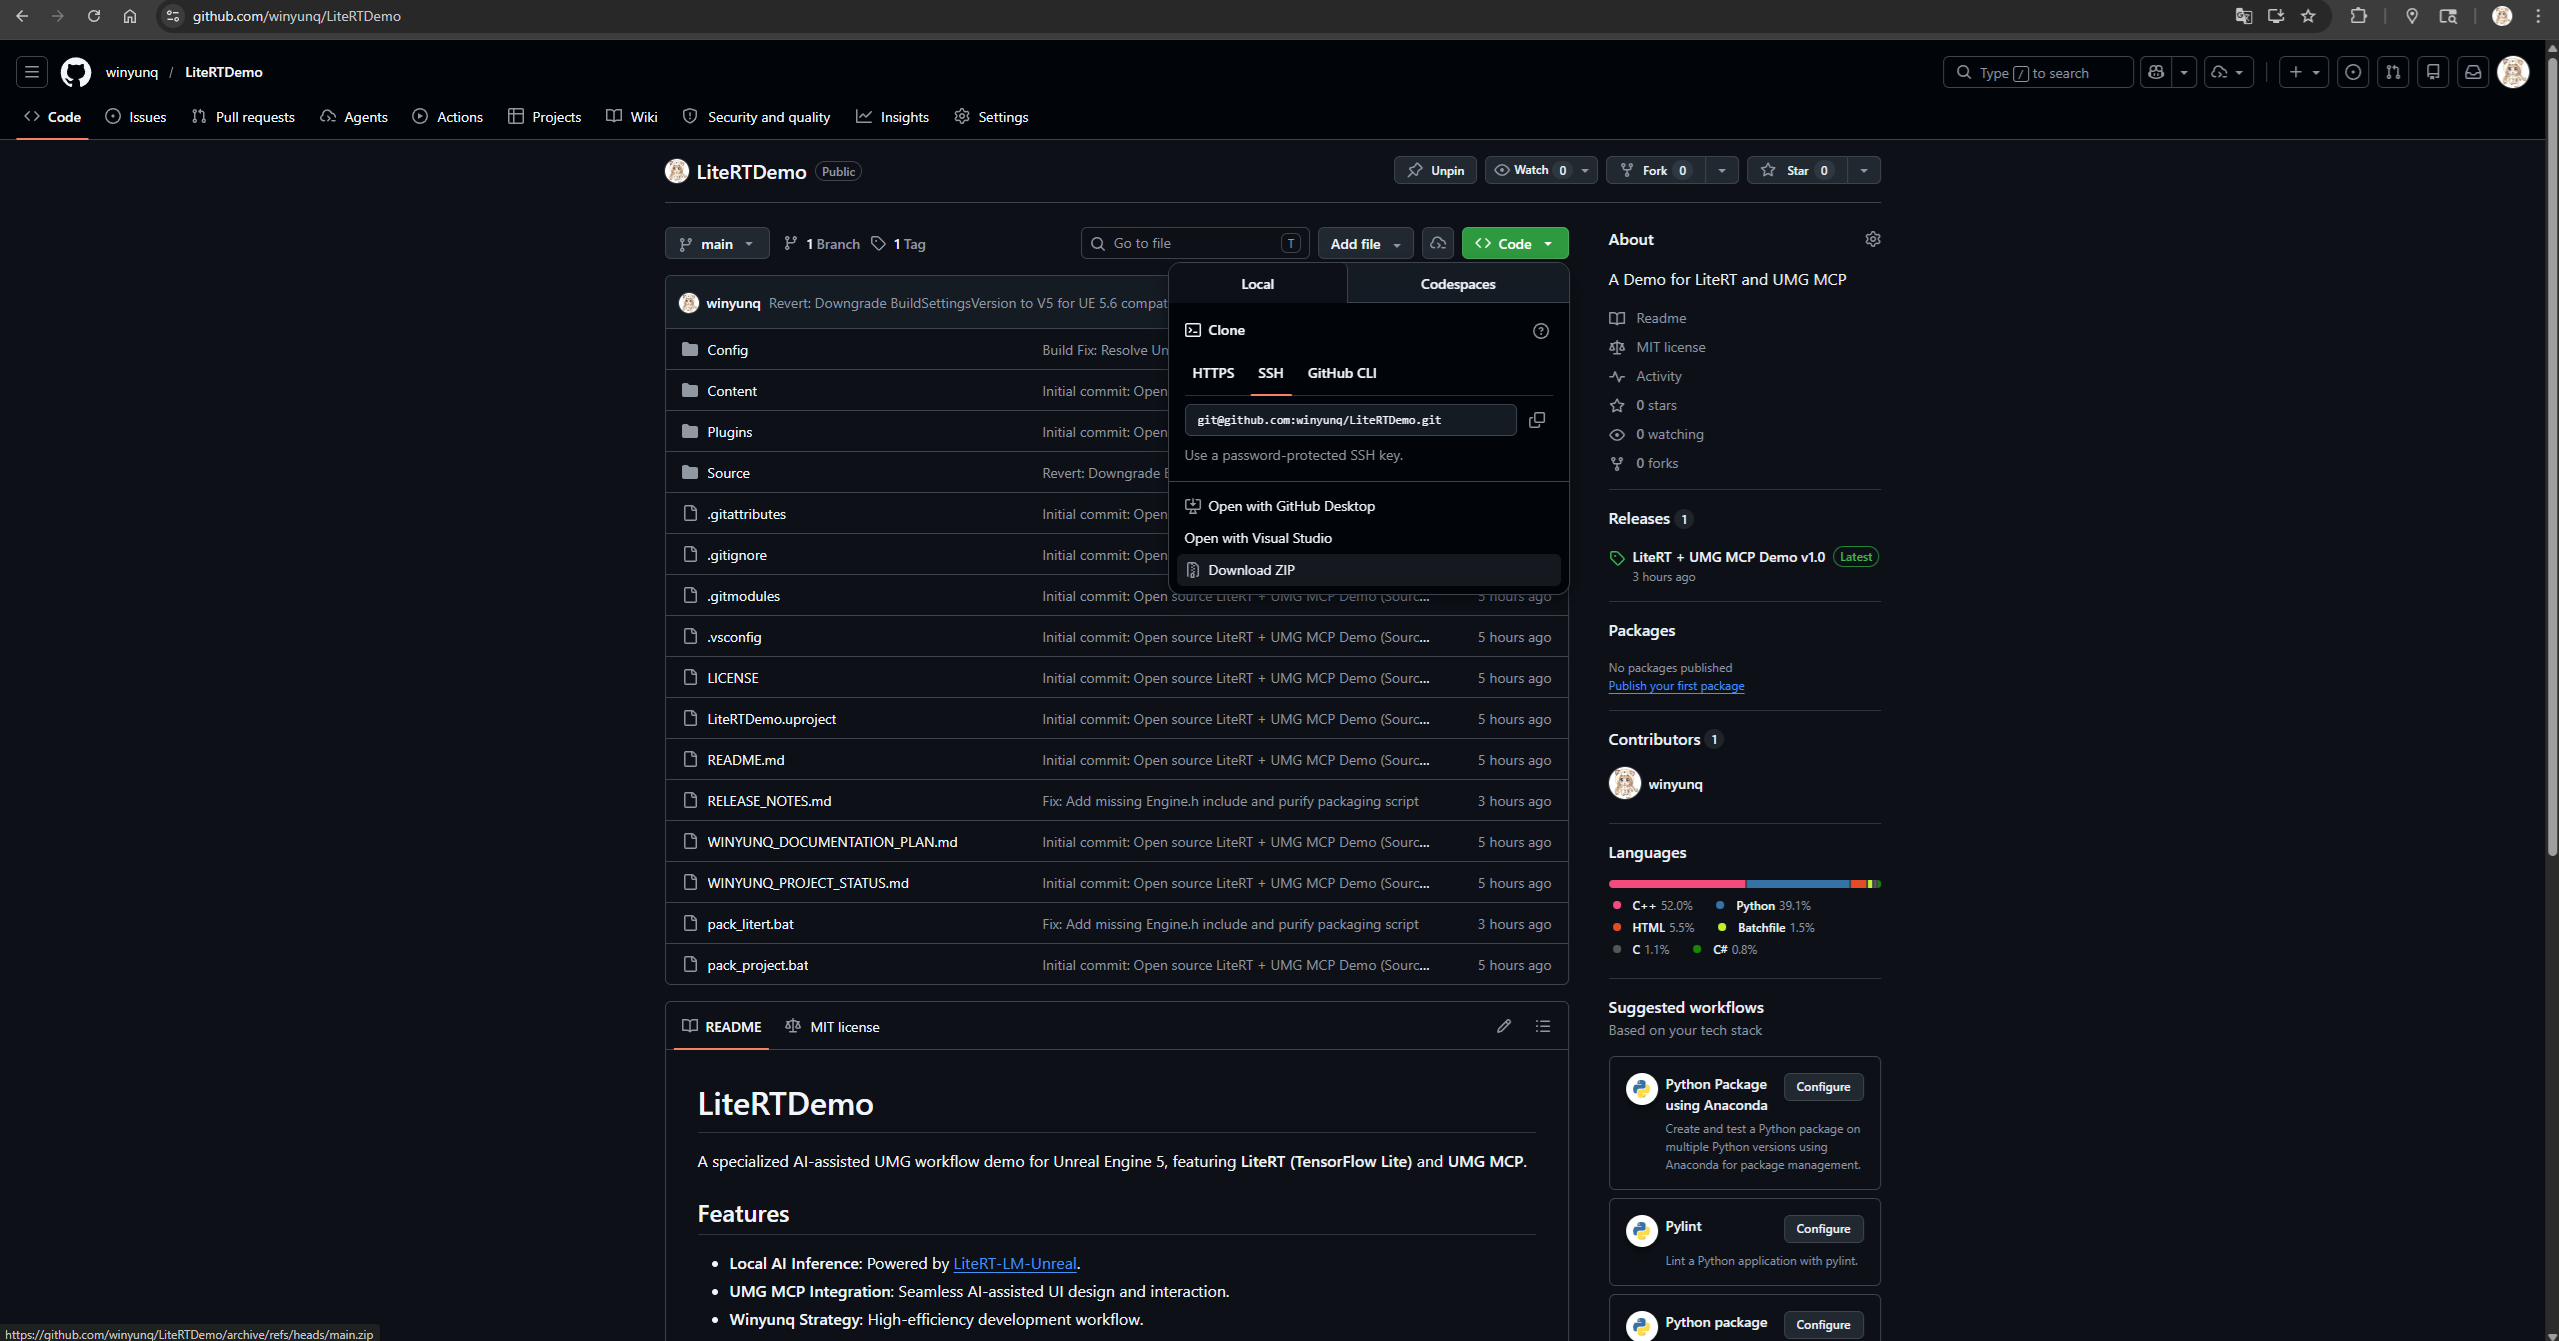Screen dimensions: 2559x1341
Task: View the 1 Tag link
Action: click(x=898, y=244)
